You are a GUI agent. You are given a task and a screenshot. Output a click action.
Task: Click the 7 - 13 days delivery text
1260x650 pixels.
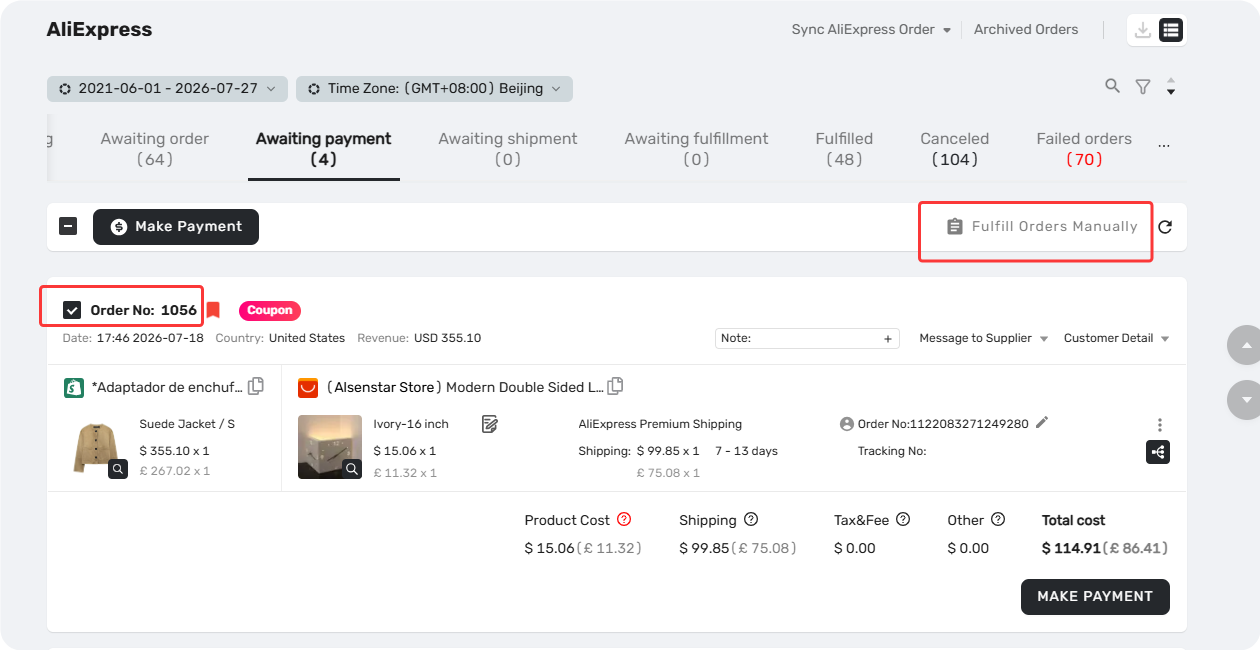(746, 451)
